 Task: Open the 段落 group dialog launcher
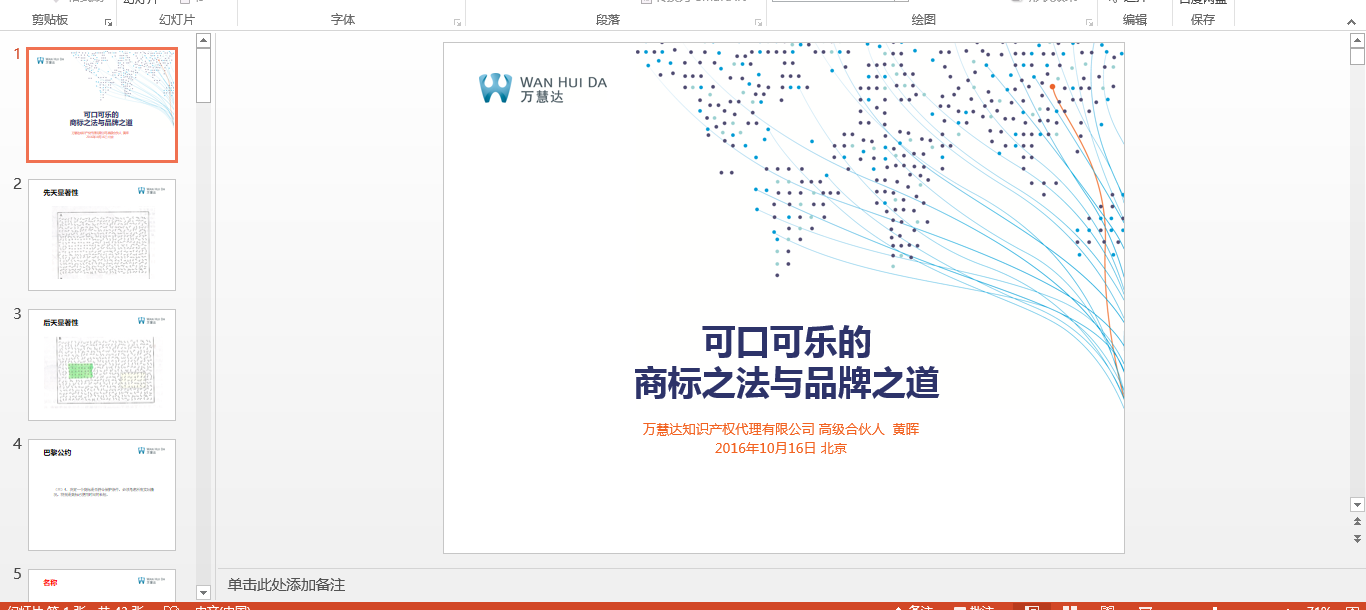click(x=759, y=22)
